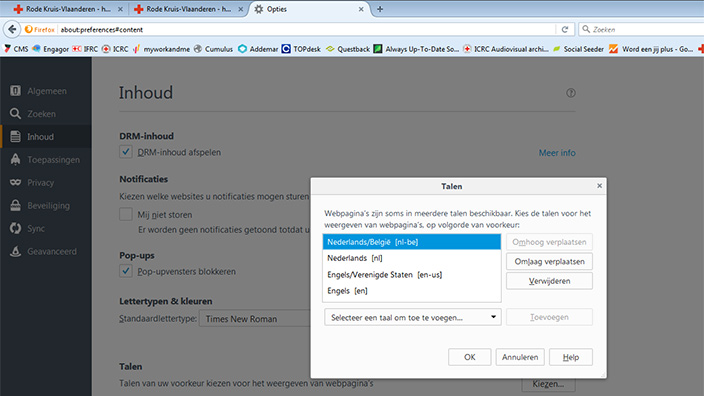
Task: Click Omhoog verplaatsen button
Action: click(x=549, y=242)
